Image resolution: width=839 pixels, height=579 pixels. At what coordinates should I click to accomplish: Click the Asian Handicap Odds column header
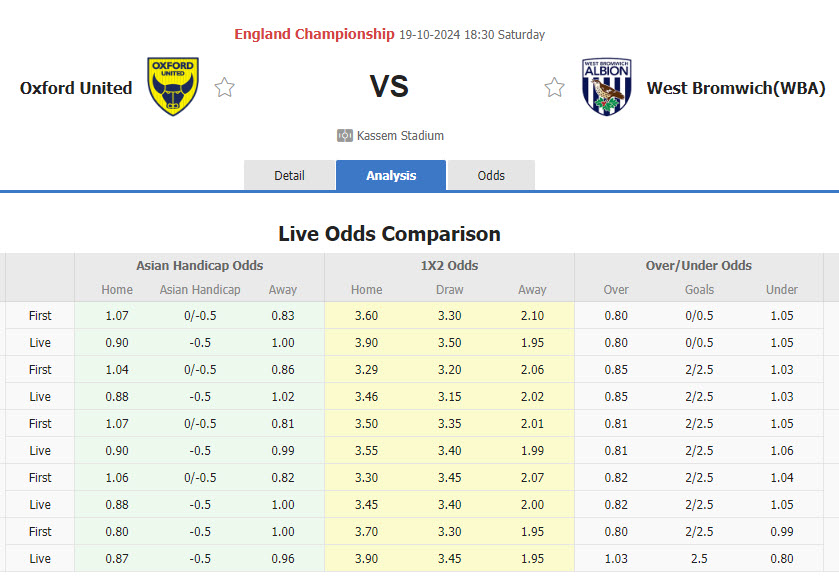tap(198, 266)
